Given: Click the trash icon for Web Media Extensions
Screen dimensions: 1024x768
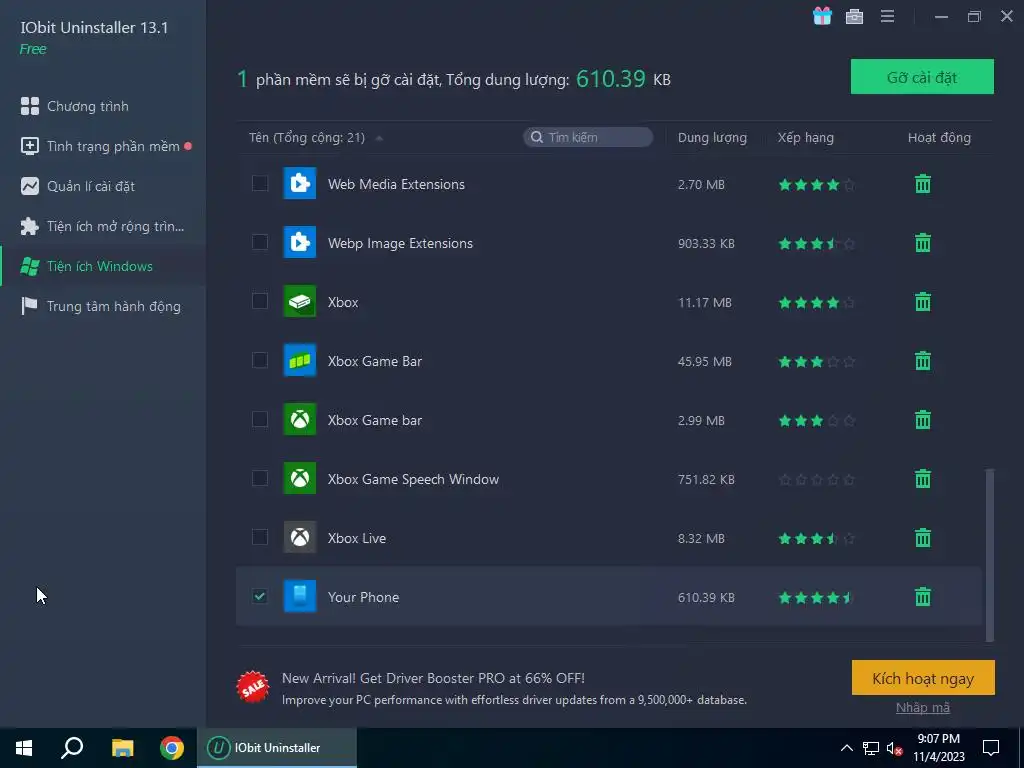Looking at the screenshot, I should pos(923,184).
